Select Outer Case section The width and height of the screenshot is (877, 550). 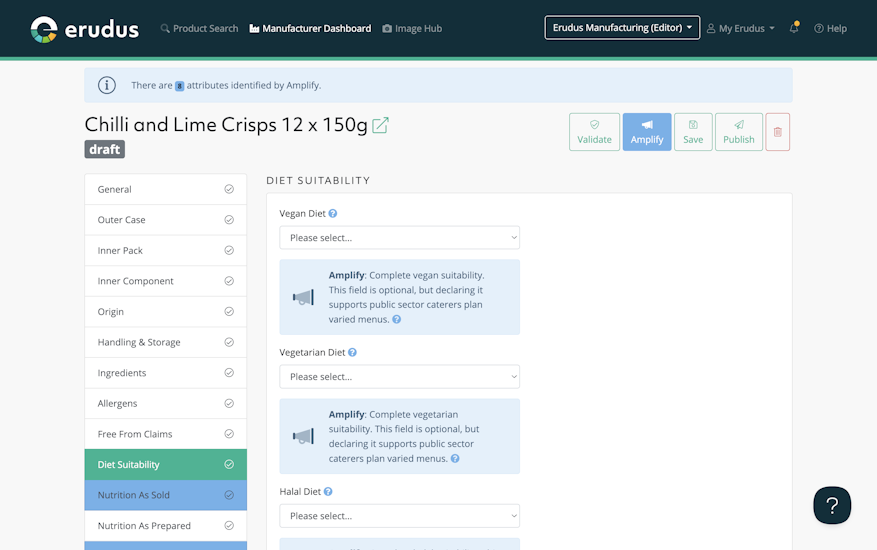click(166, 220)
